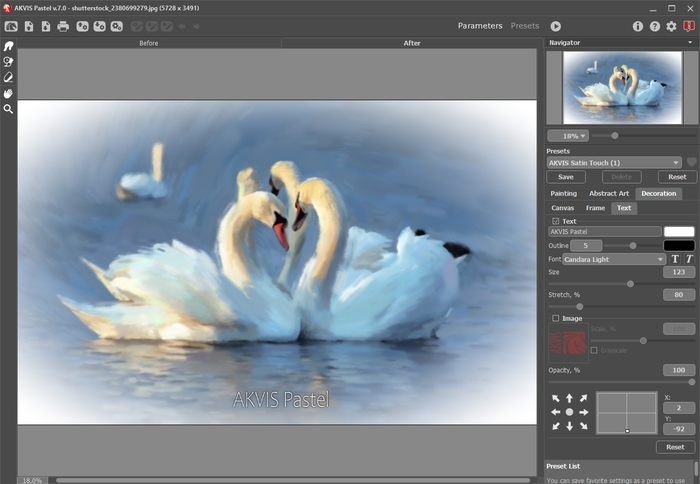Switch to the Before tab
This screenshot has height=484, width=700.
pos(149,43)
